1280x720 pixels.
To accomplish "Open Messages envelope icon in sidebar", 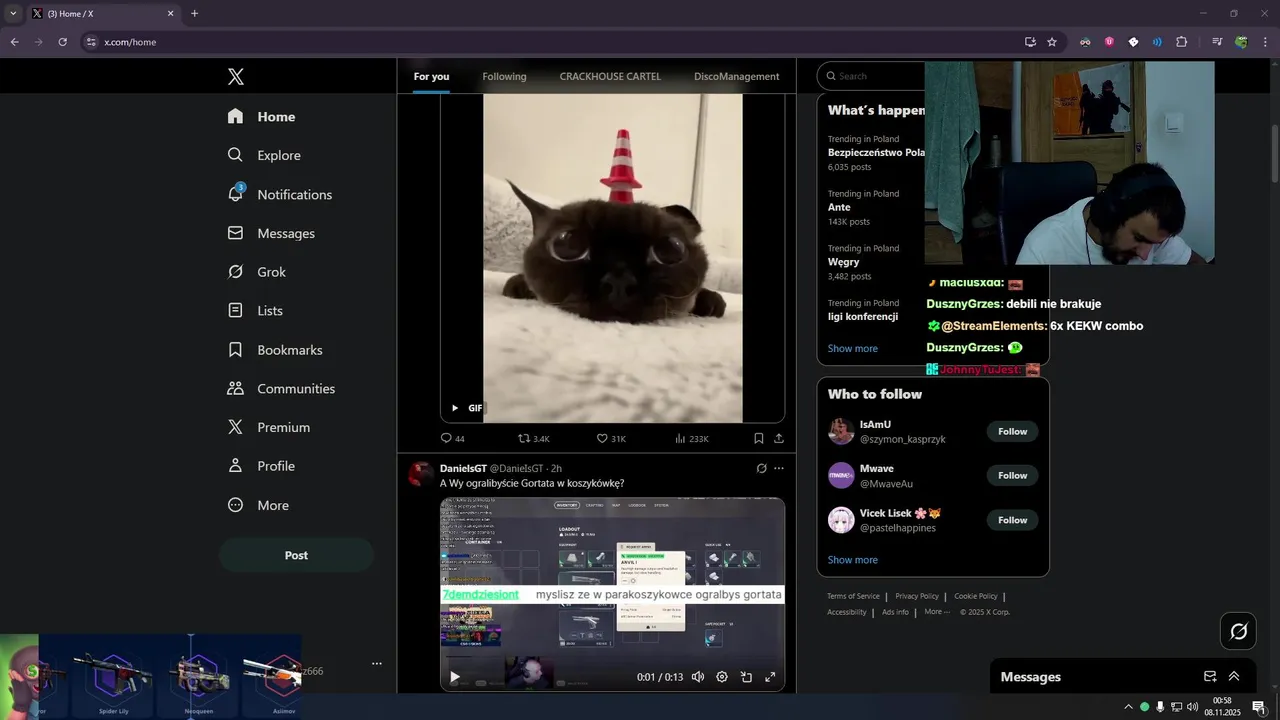I will pos(235,233).
